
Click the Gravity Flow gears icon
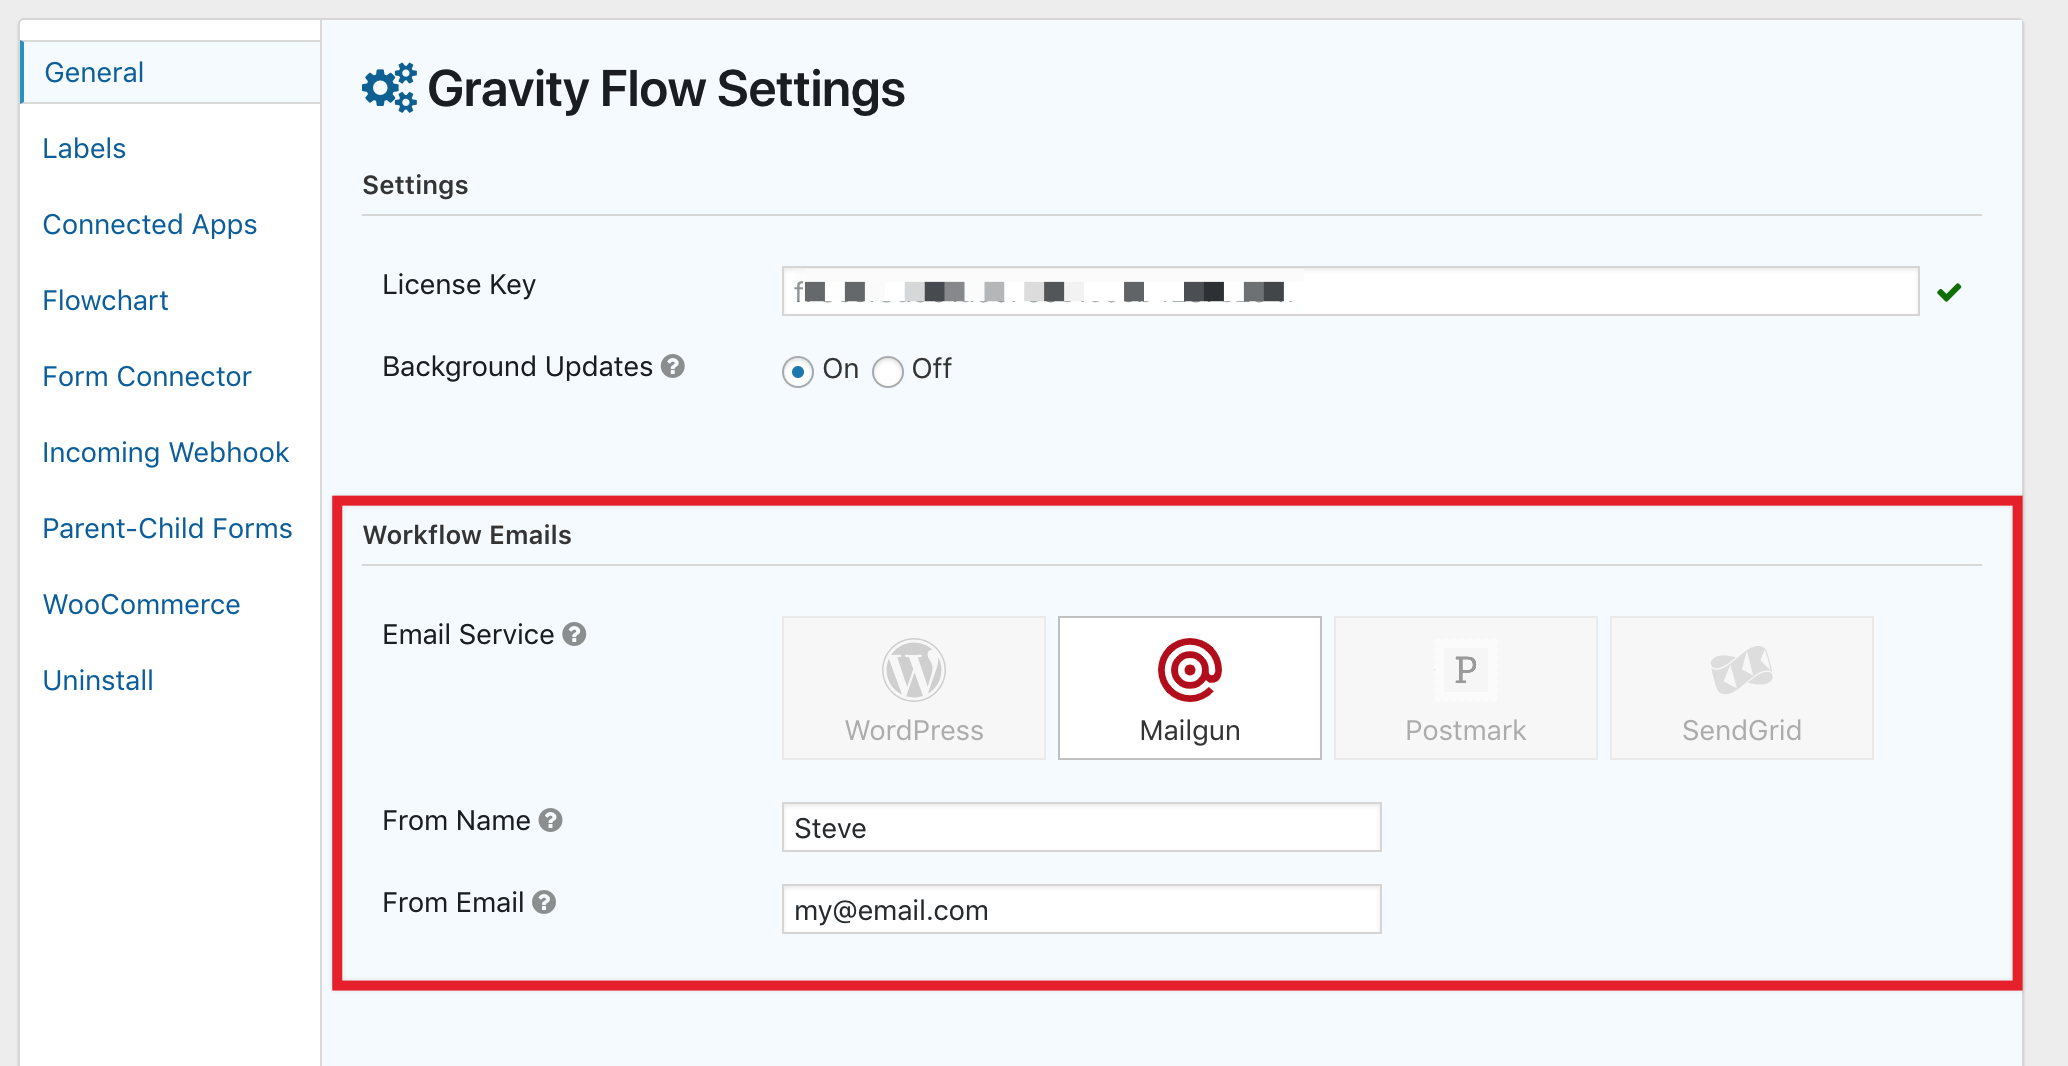coord(389,88)
